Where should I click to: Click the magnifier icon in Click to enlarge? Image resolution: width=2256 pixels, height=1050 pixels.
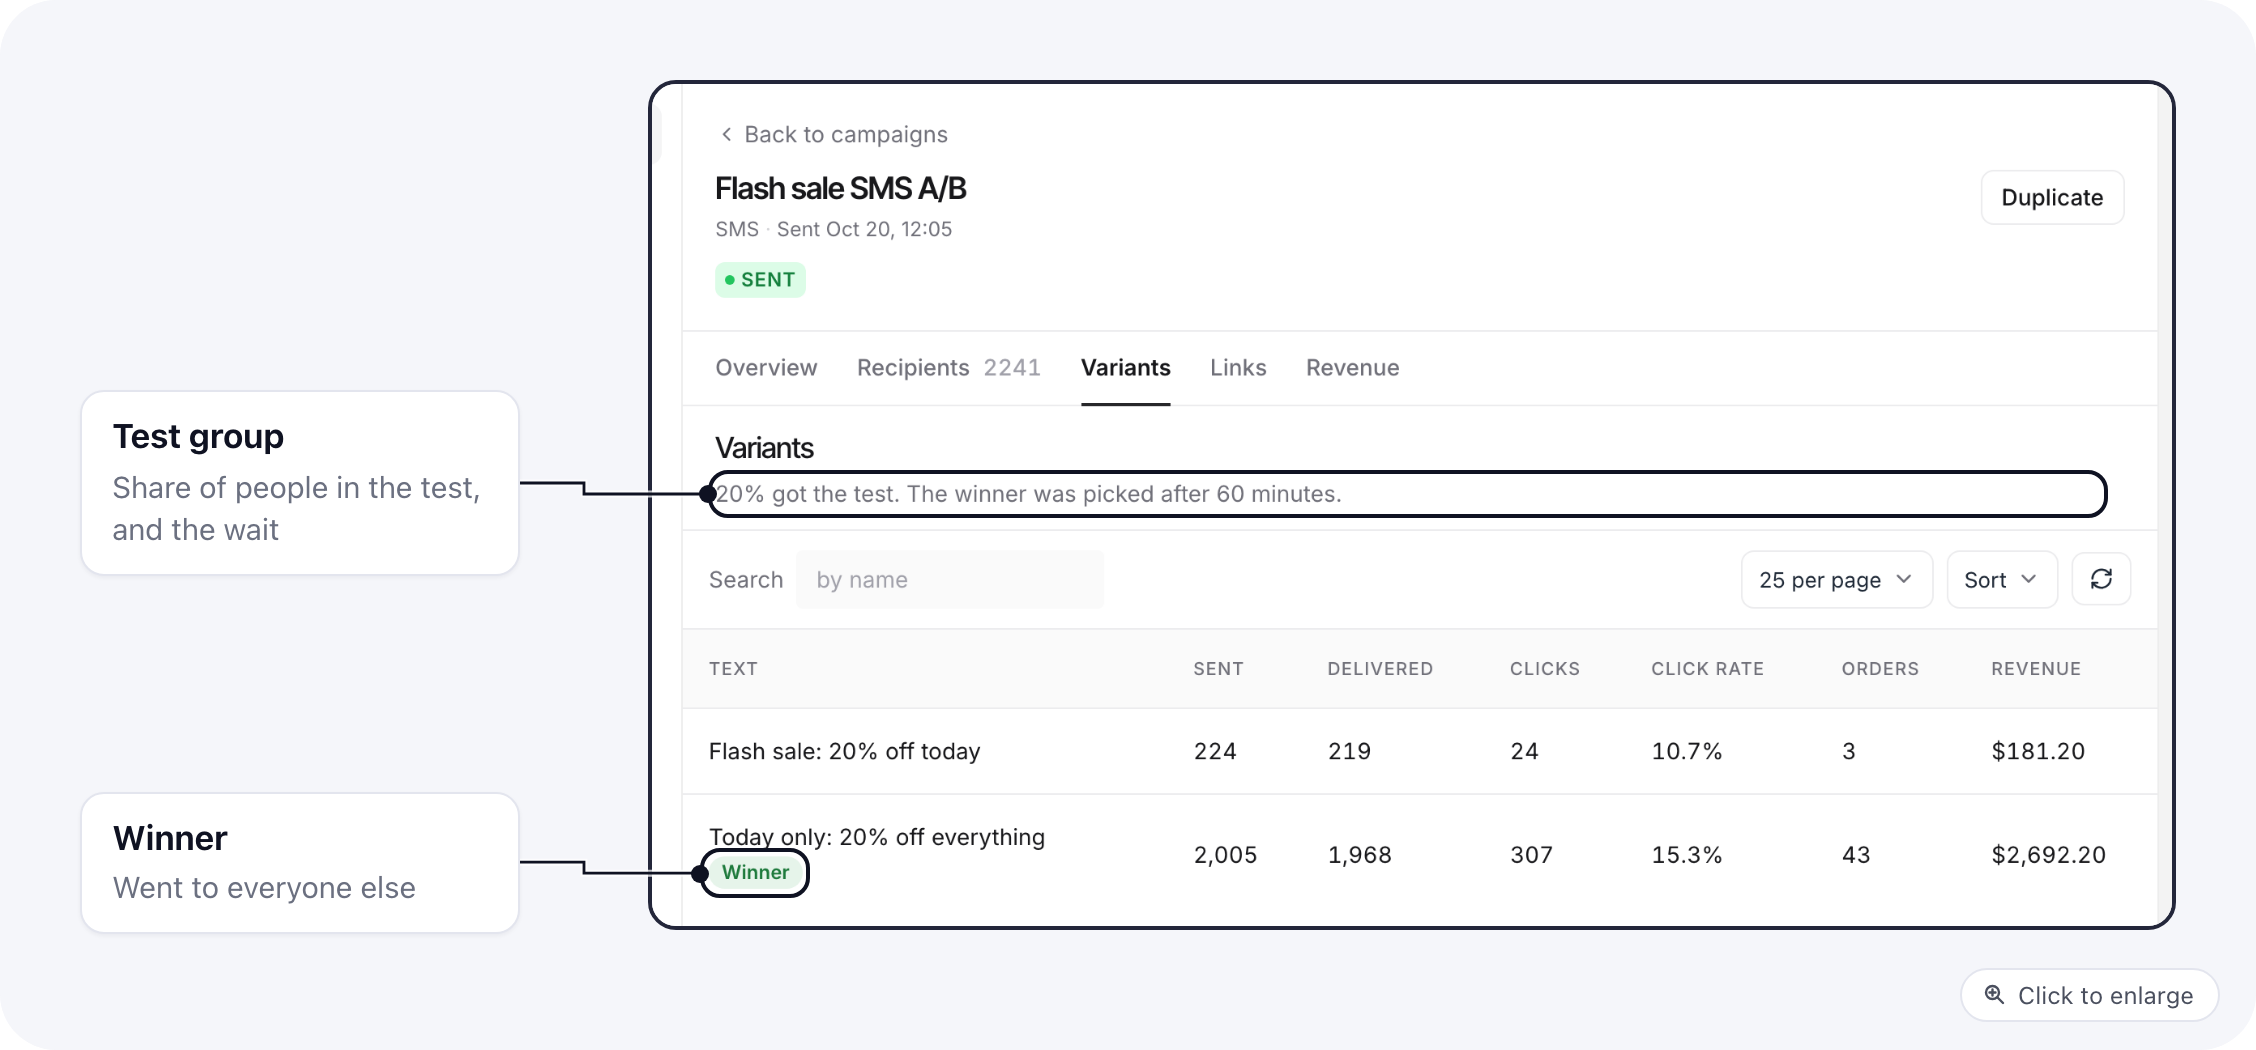(x=1994, y=995)
